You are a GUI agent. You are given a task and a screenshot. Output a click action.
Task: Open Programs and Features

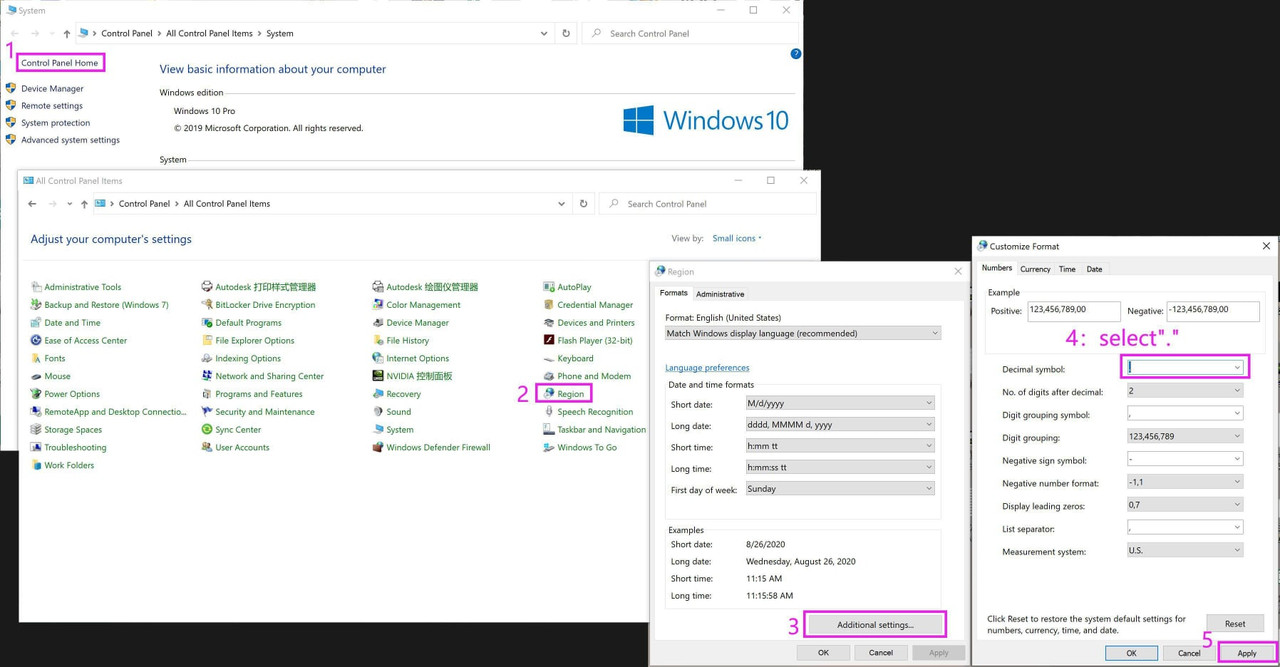click(252, 394)
